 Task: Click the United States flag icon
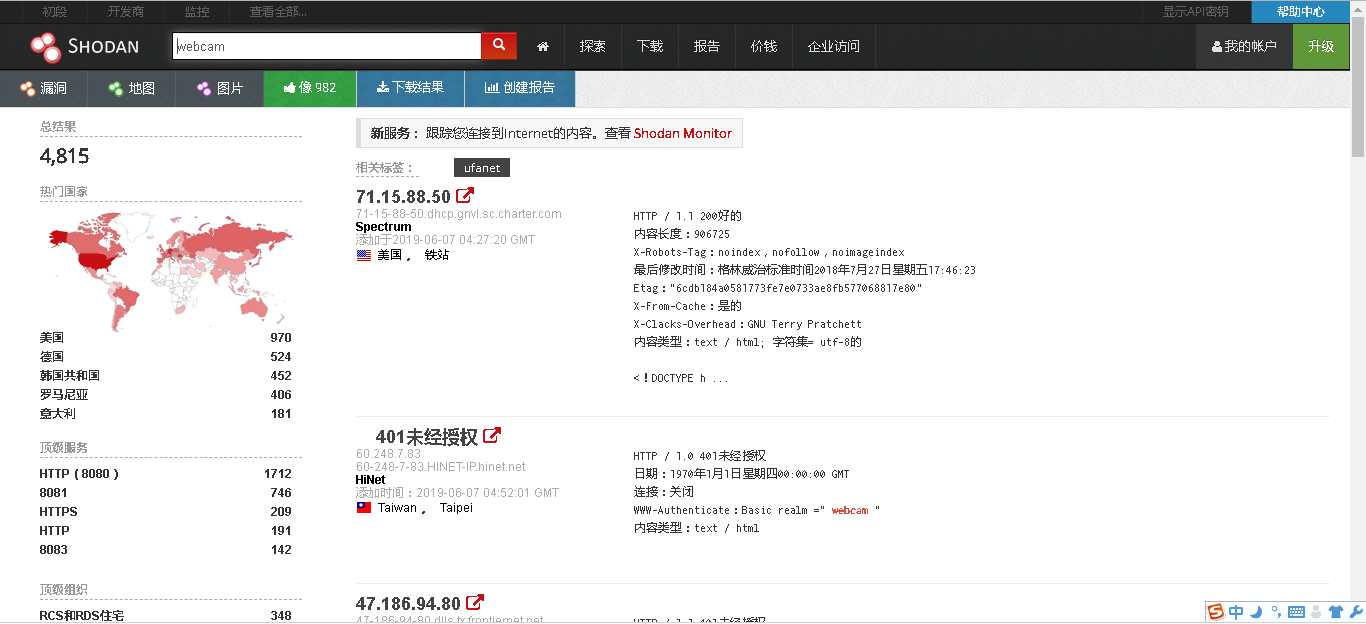[364, 255]
